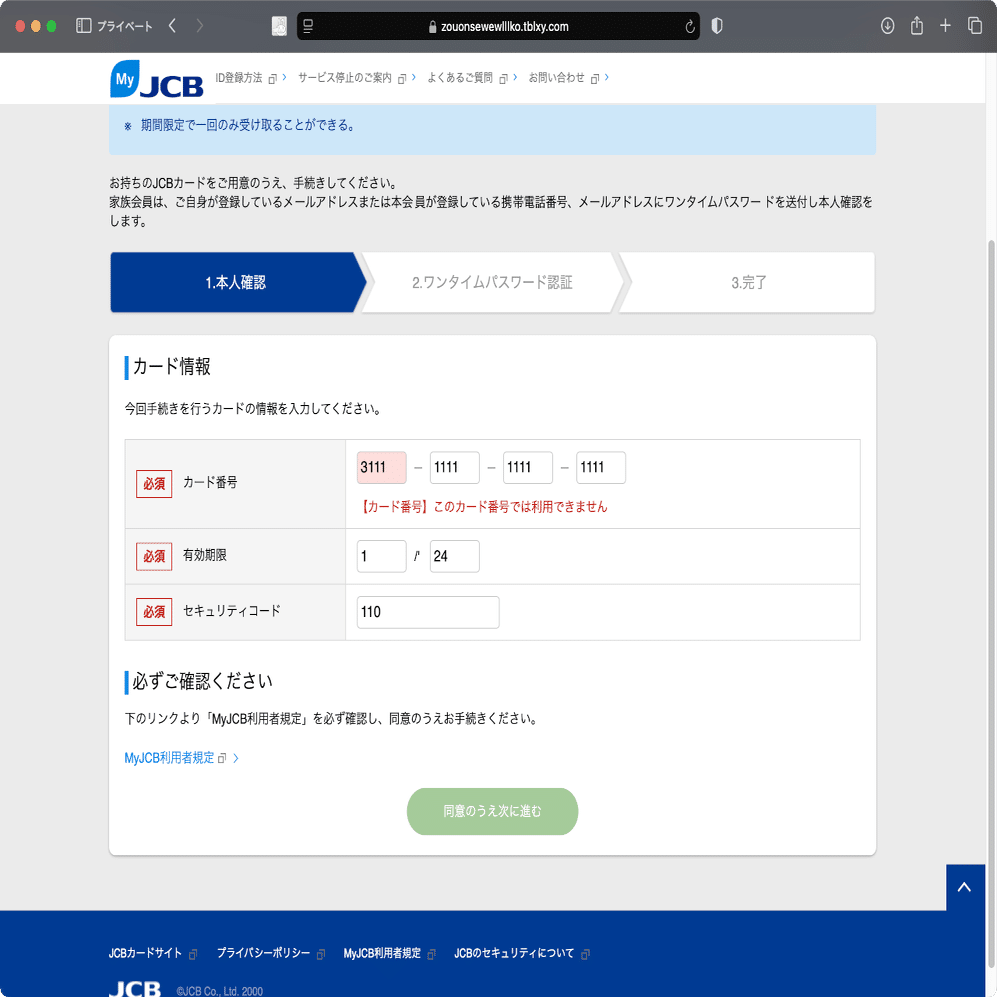This screenshot has width=997, height=997.
Task: Click the scroll-to-top arrow icon
Action: point(964,887)
